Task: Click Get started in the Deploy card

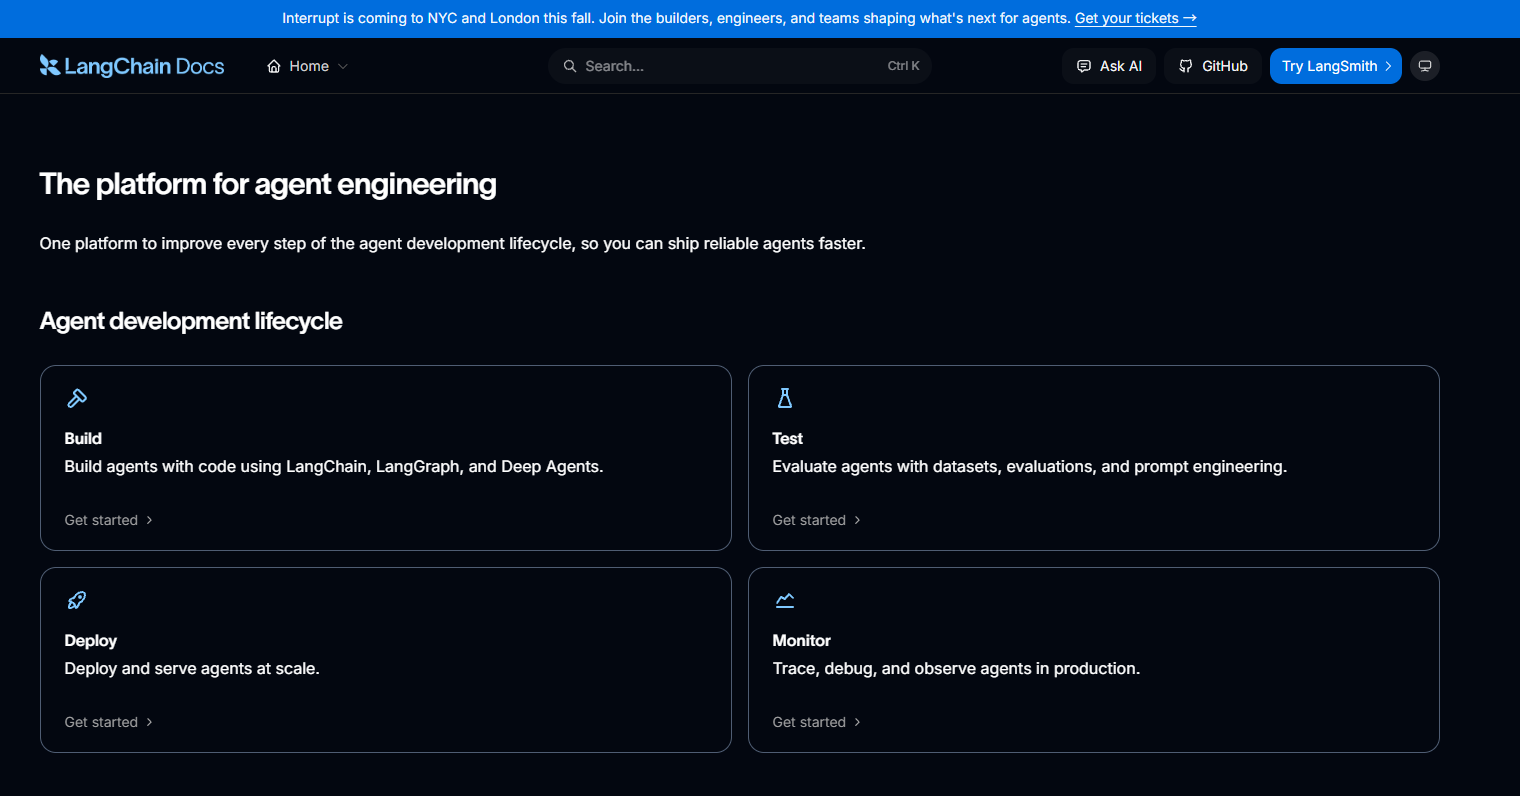Action: pyautogui.click(x=101, y=722)
